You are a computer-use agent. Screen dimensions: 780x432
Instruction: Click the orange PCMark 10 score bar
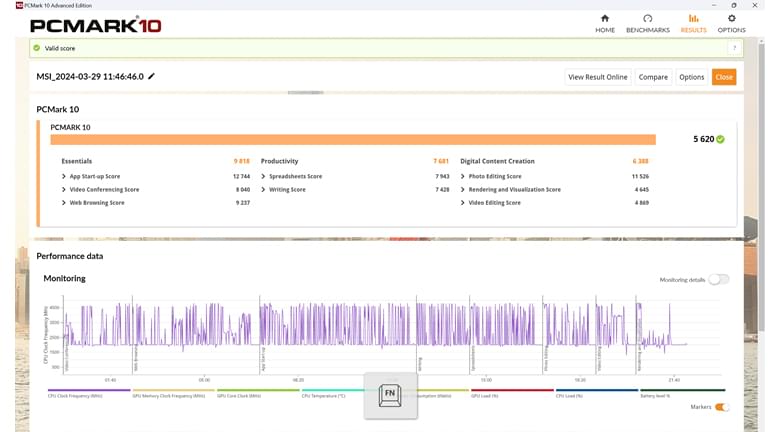pyautogui.click(x=353, y=139)
